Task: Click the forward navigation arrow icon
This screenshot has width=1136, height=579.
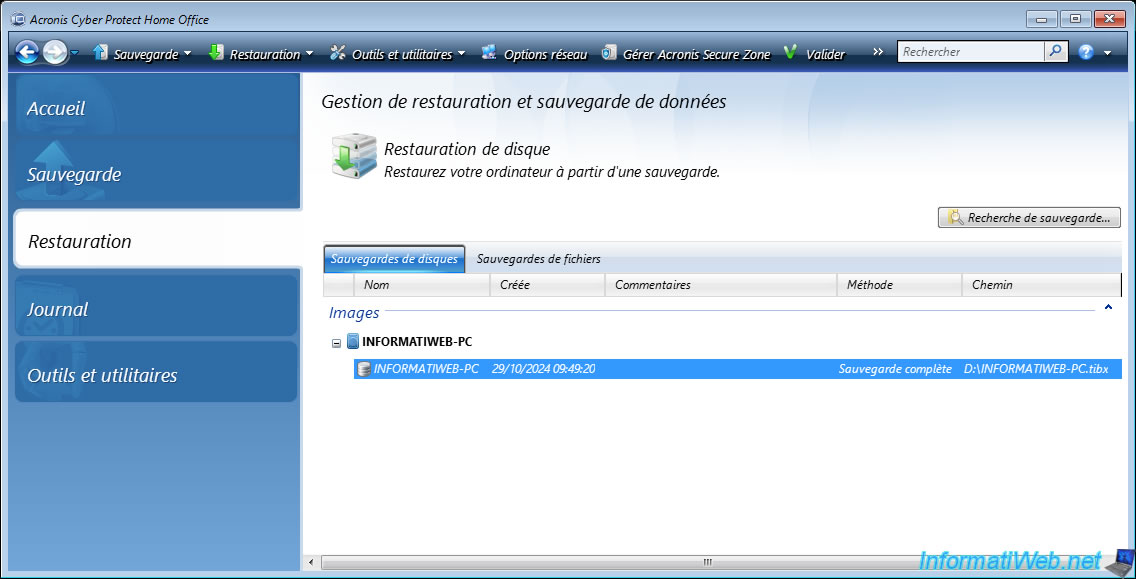Action: pyautogui.click(x=55, y=53)
